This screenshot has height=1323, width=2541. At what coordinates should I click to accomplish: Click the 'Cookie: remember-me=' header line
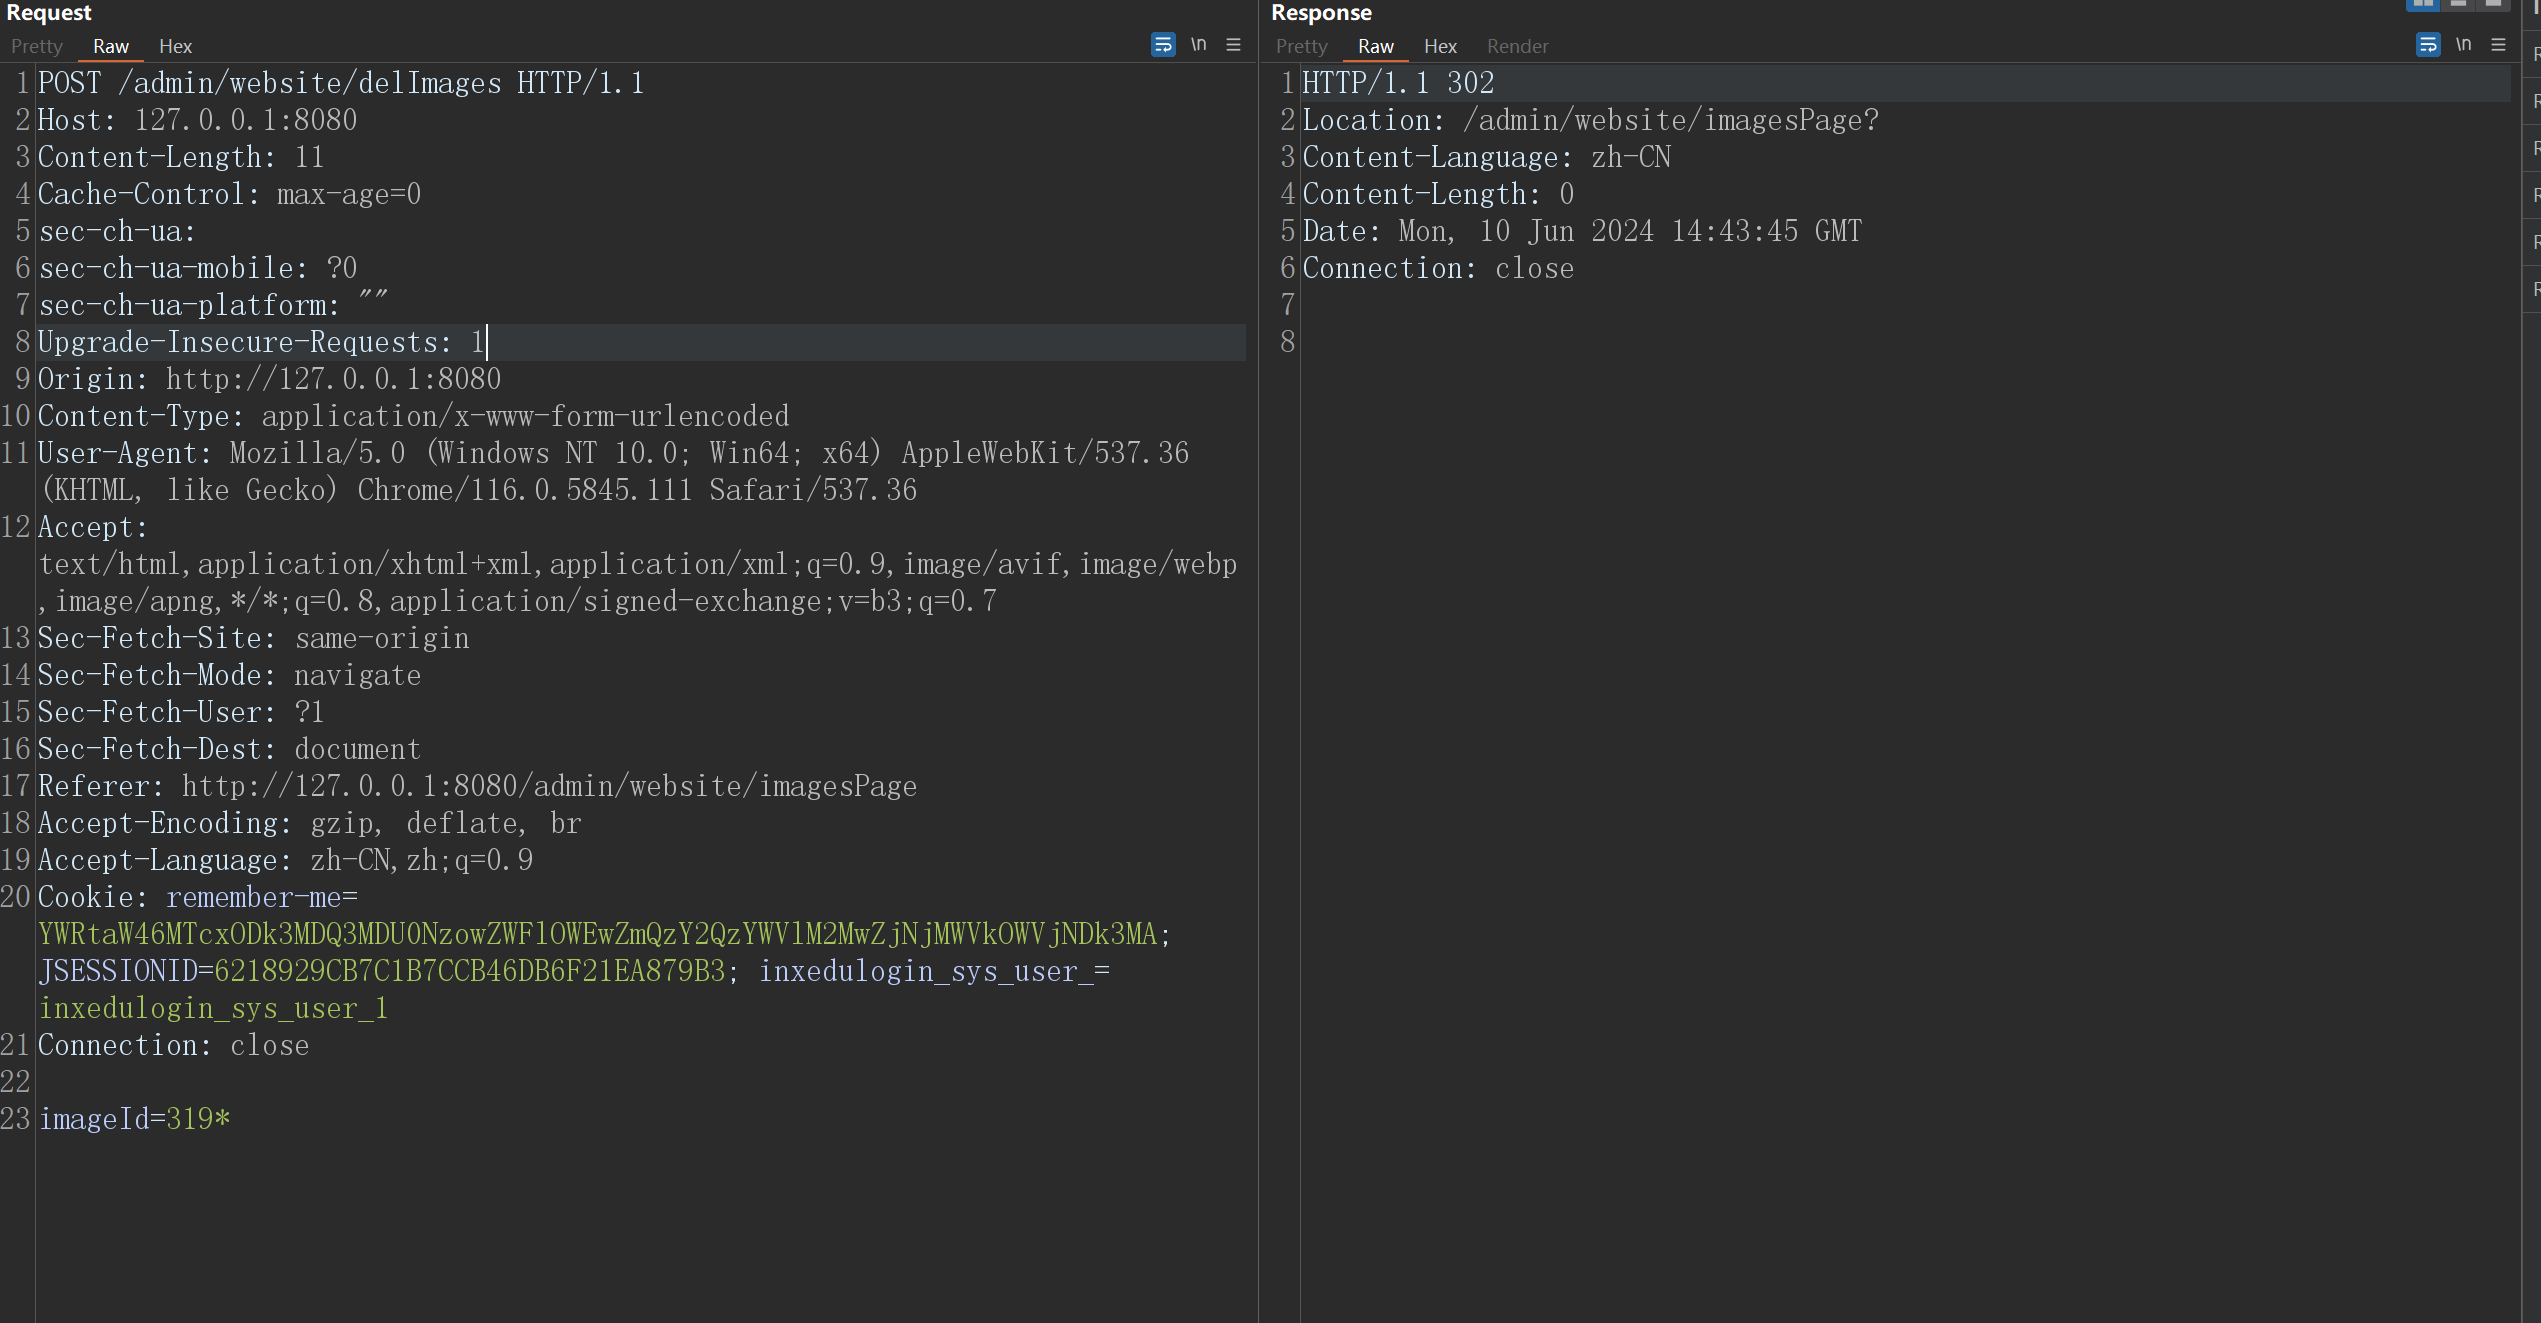click(x=198, y=897)
